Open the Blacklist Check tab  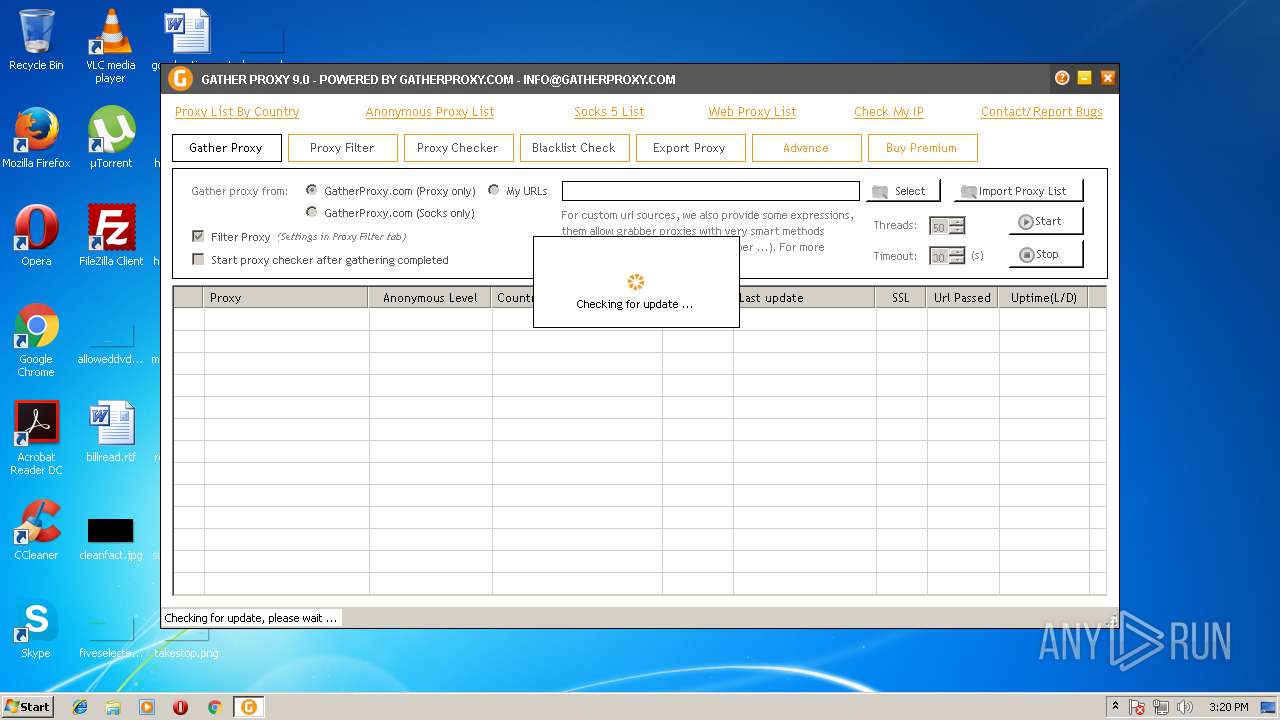pyautogui.click(x=574, y=148)
